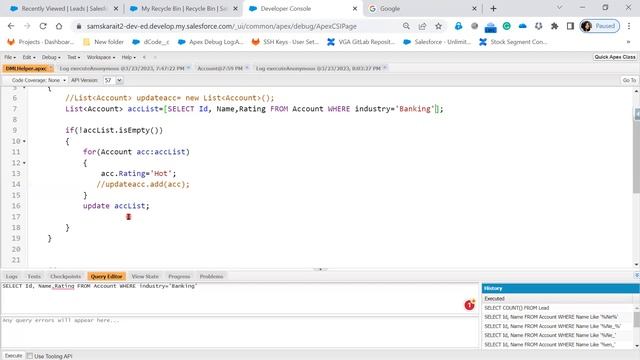Open the Extensions puzzle piece menu

[554, 26]
